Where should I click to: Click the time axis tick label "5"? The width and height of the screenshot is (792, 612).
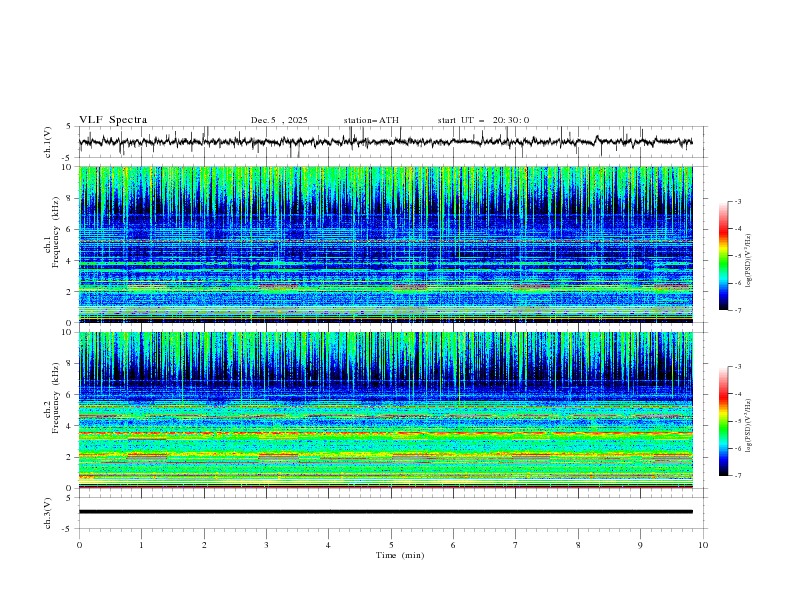[x=391, y=545]
